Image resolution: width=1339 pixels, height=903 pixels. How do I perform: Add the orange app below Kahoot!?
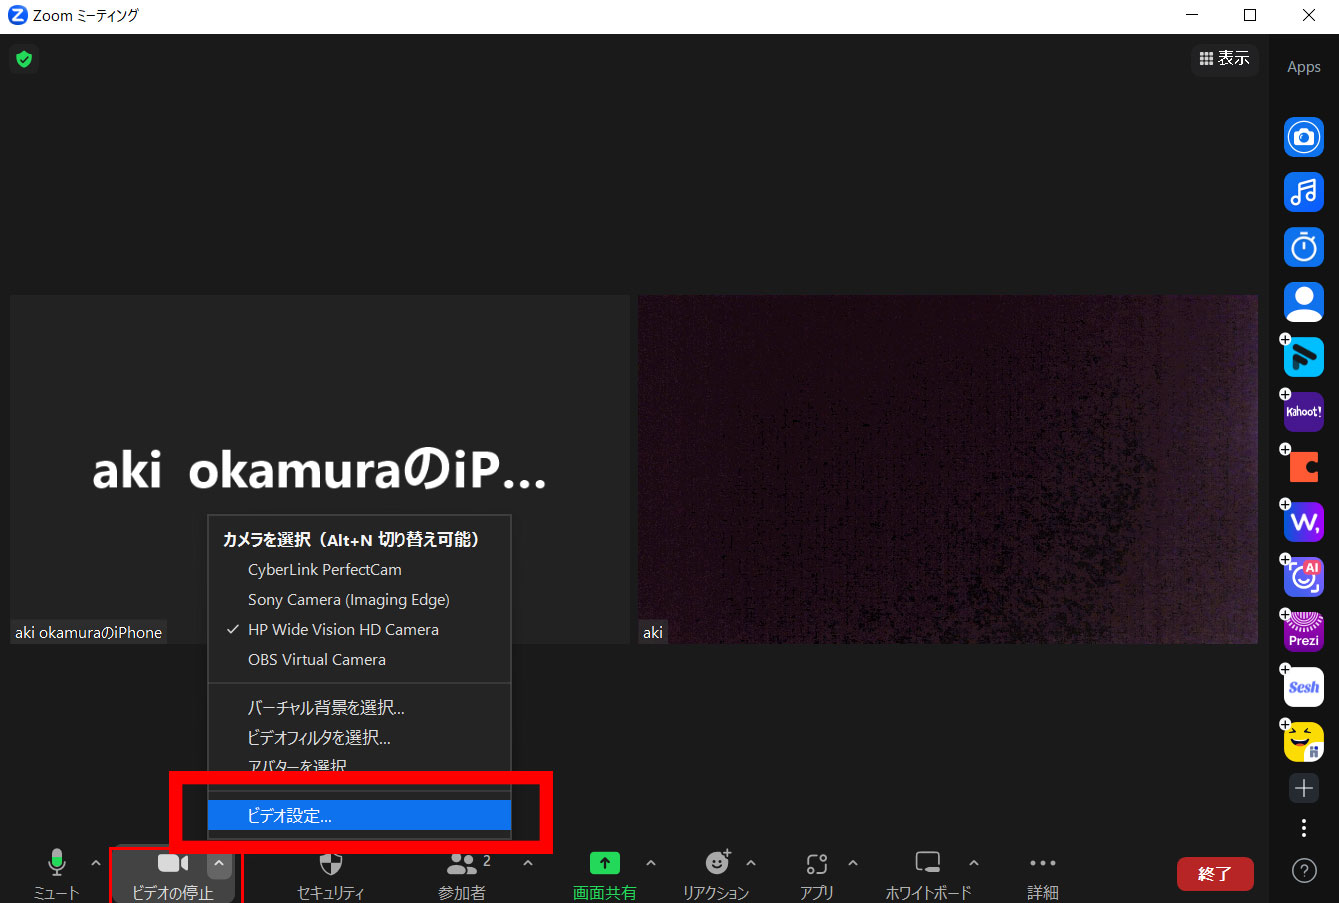pyautogui.click(x=1303, y=467)
